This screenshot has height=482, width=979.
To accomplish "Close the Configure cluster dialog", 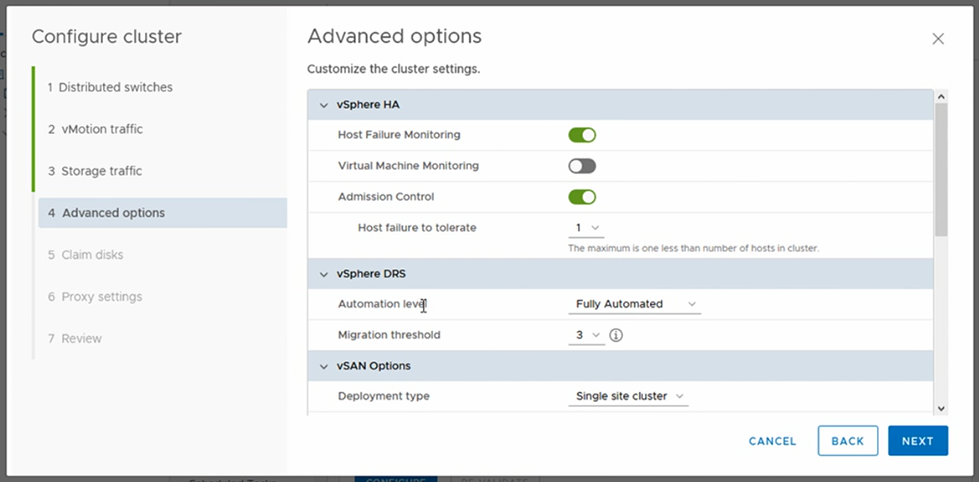I will point(938,39).
